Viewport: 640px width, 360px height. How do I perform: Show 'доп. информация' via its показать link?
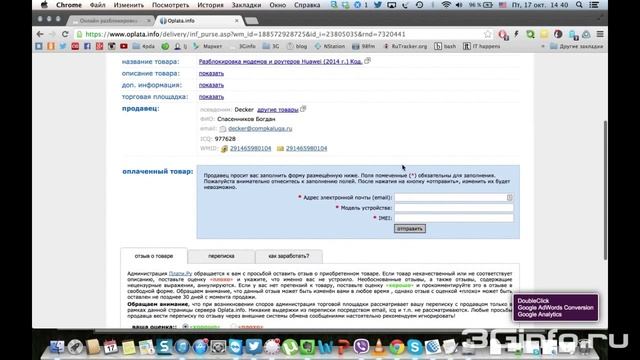(211, 85)
